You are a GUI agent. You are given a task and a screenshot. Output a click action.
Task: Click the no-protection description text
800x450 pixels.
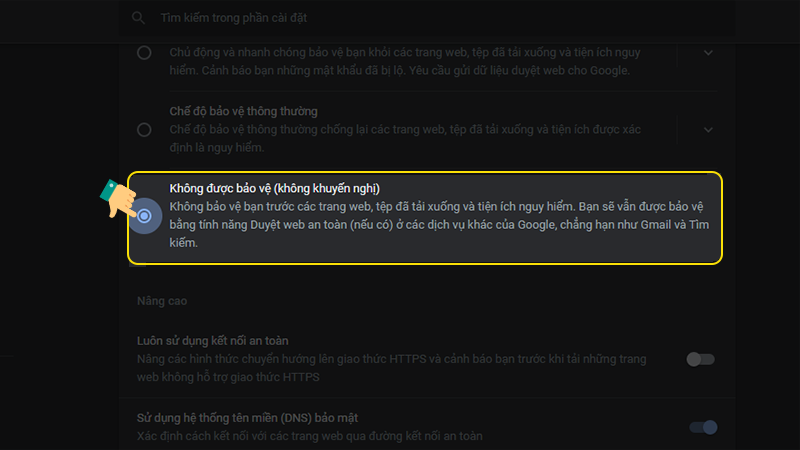click(x=439, y=224)
